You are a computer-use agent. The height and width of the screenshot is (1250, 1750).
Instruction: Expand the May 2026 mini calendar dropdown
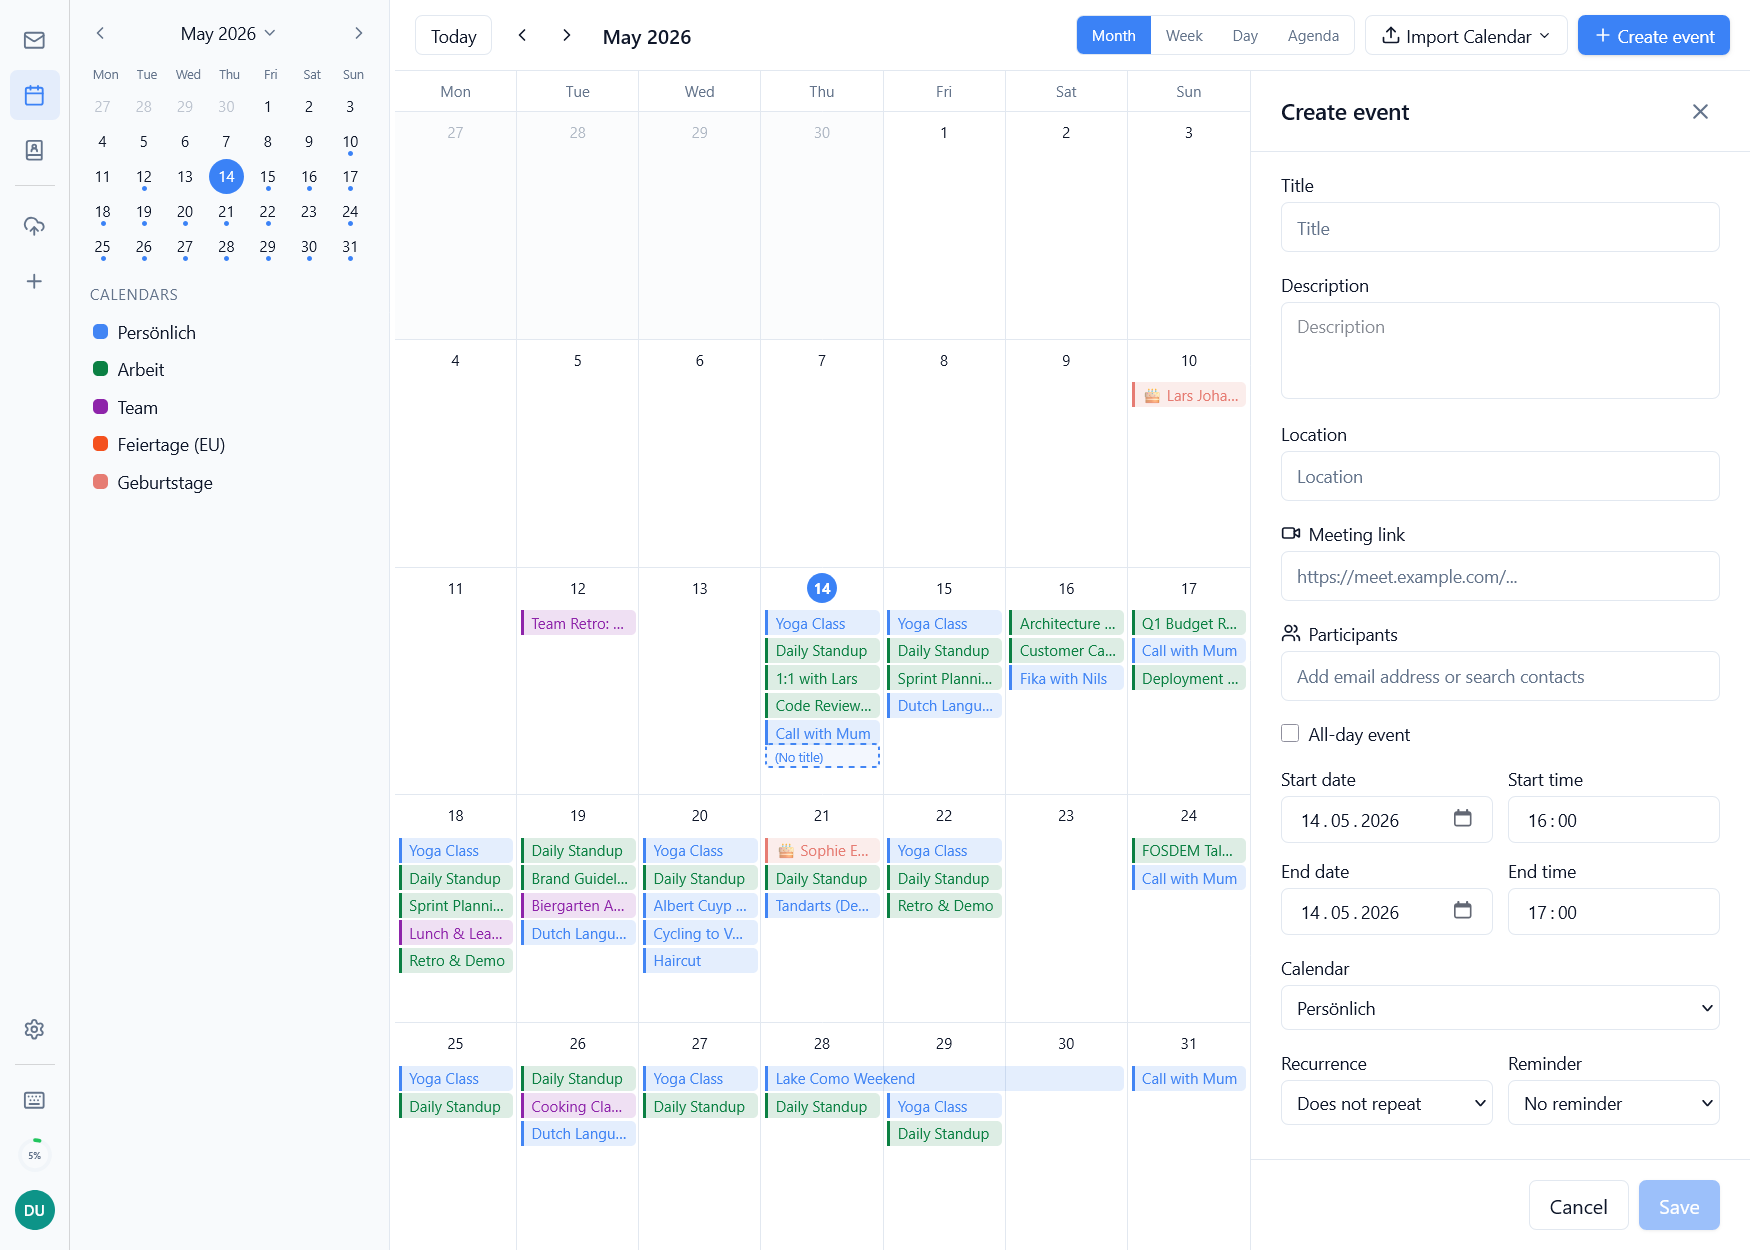pyautogui.click(x=228, y=33)
